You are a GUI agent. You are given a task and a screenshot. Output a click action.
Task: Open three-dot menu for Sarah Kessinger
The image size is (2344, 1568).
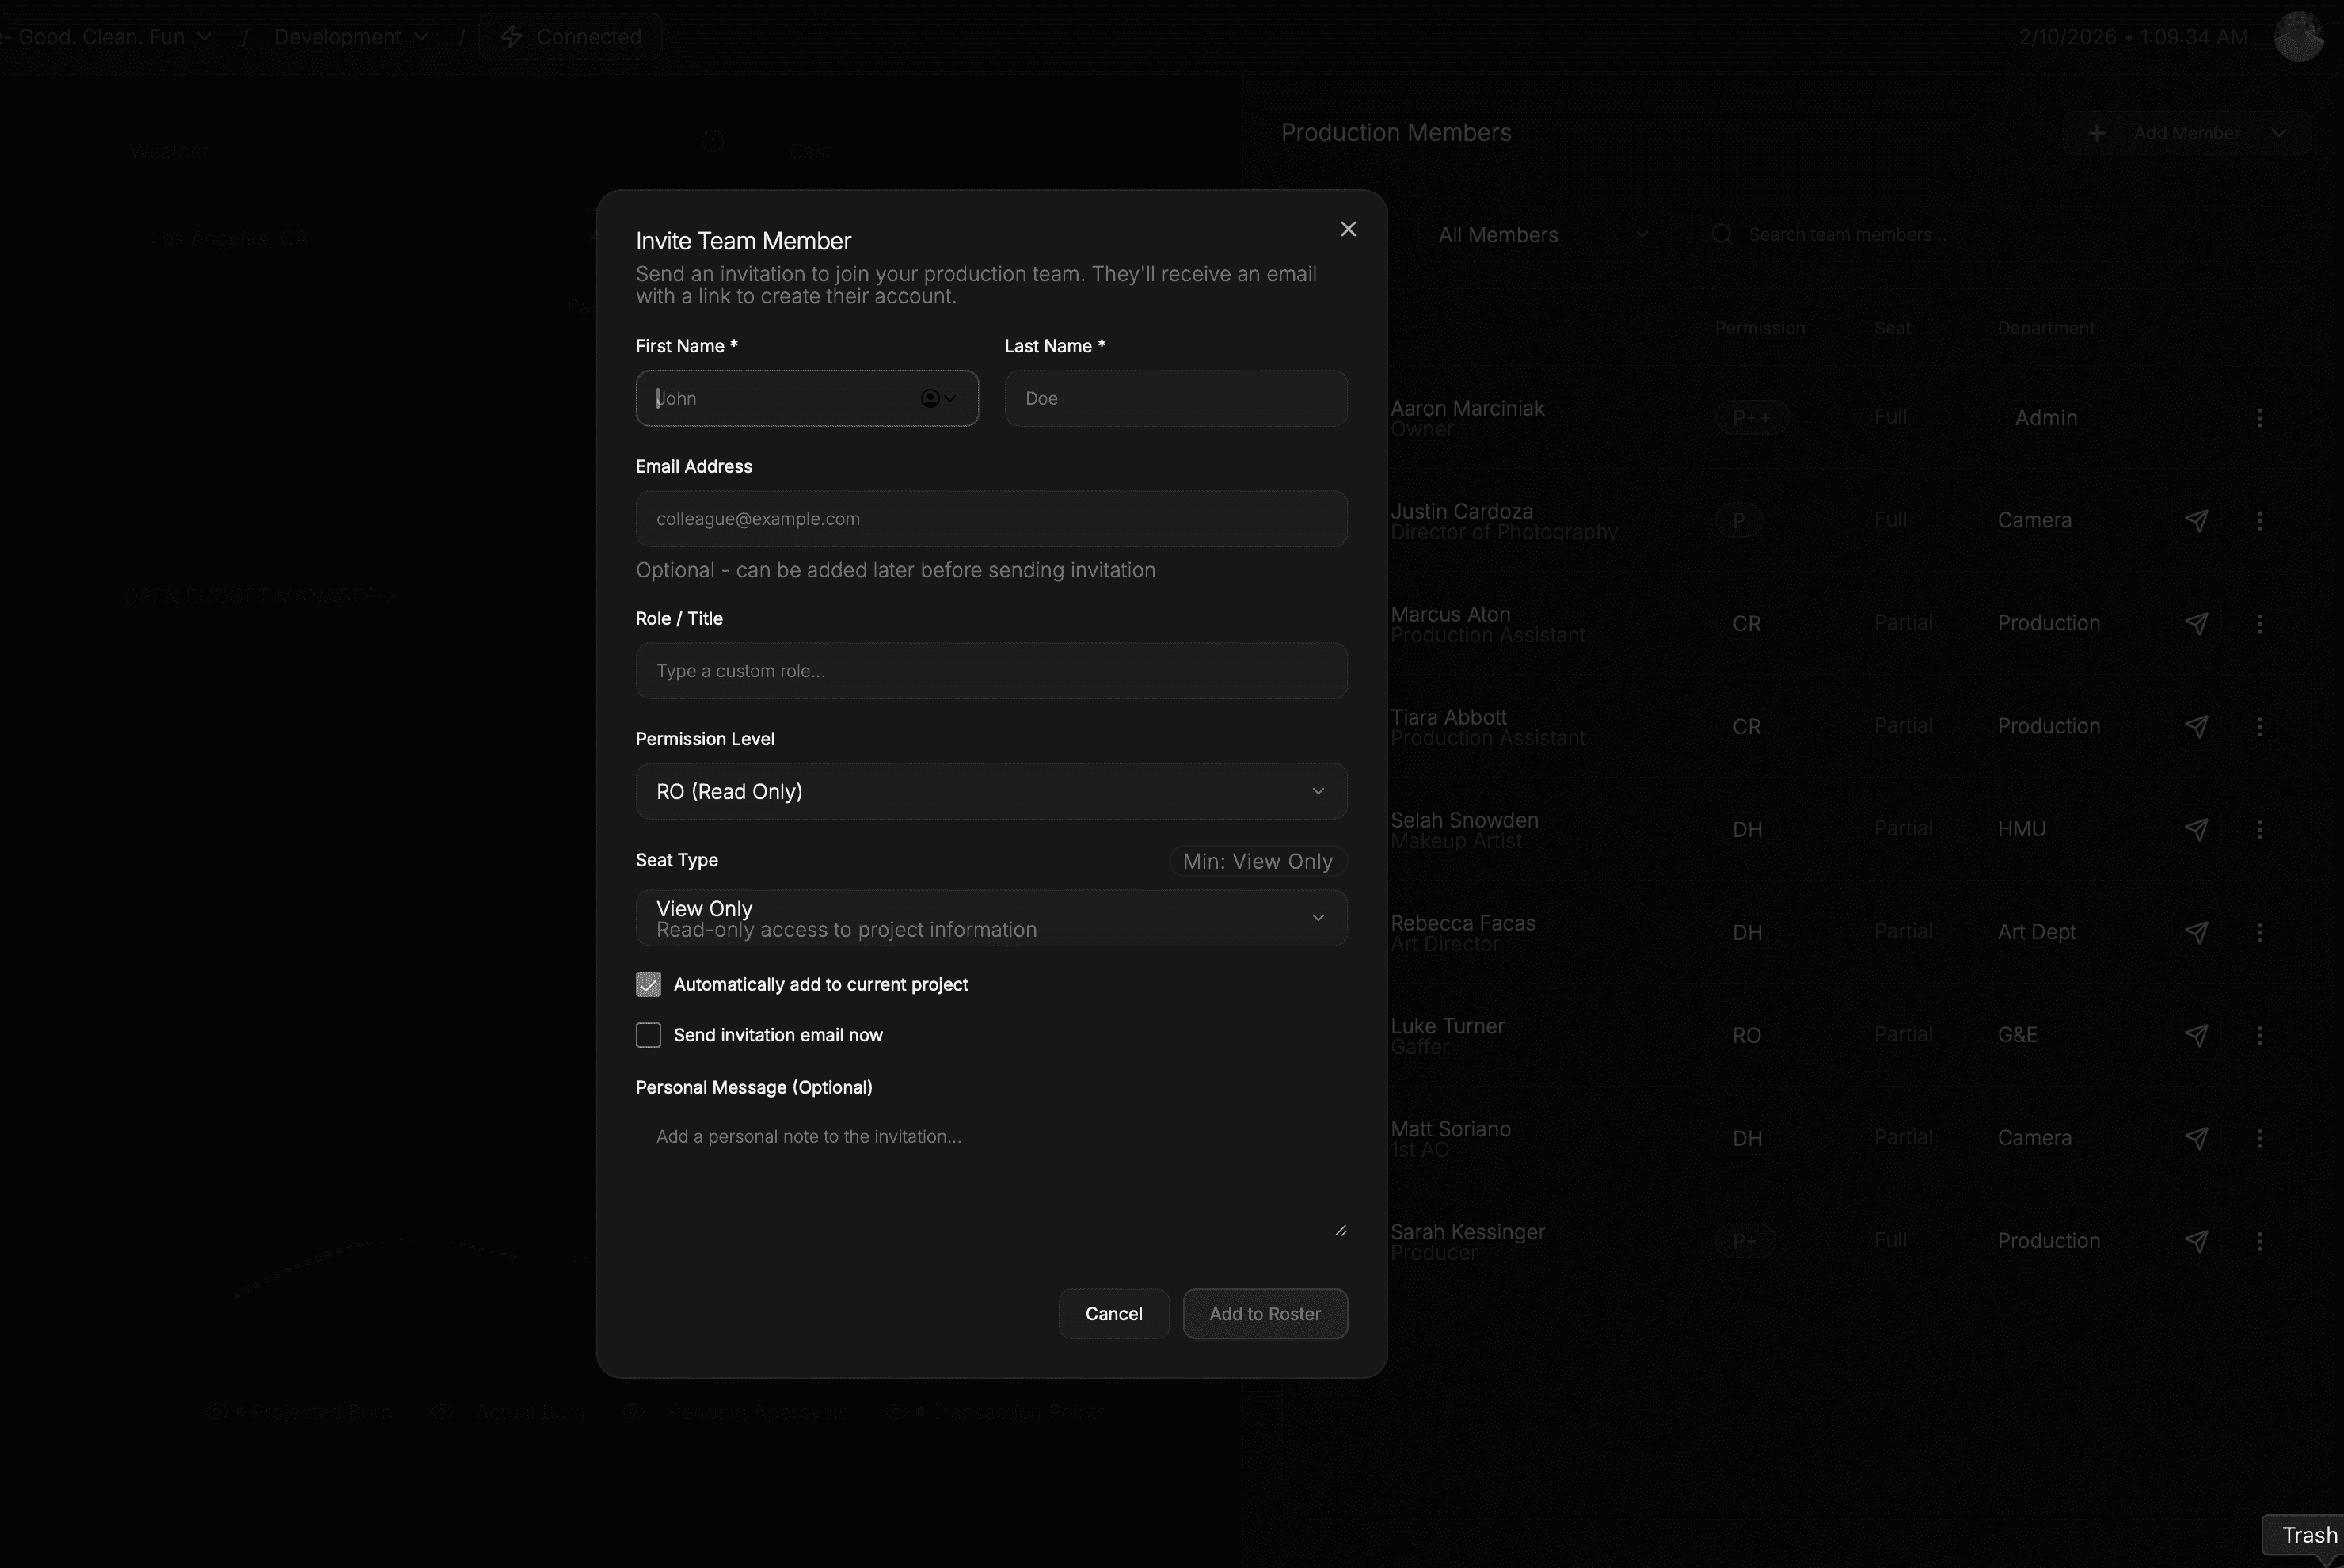click(x=2259, y=1241)
